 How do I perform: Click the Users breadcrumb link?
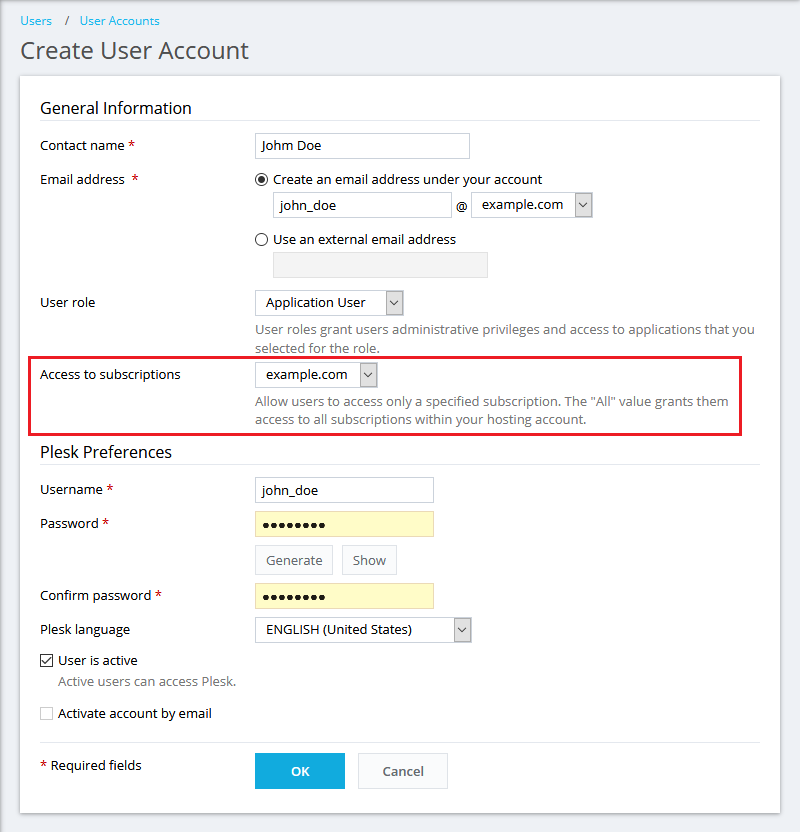tap(36, 20)
